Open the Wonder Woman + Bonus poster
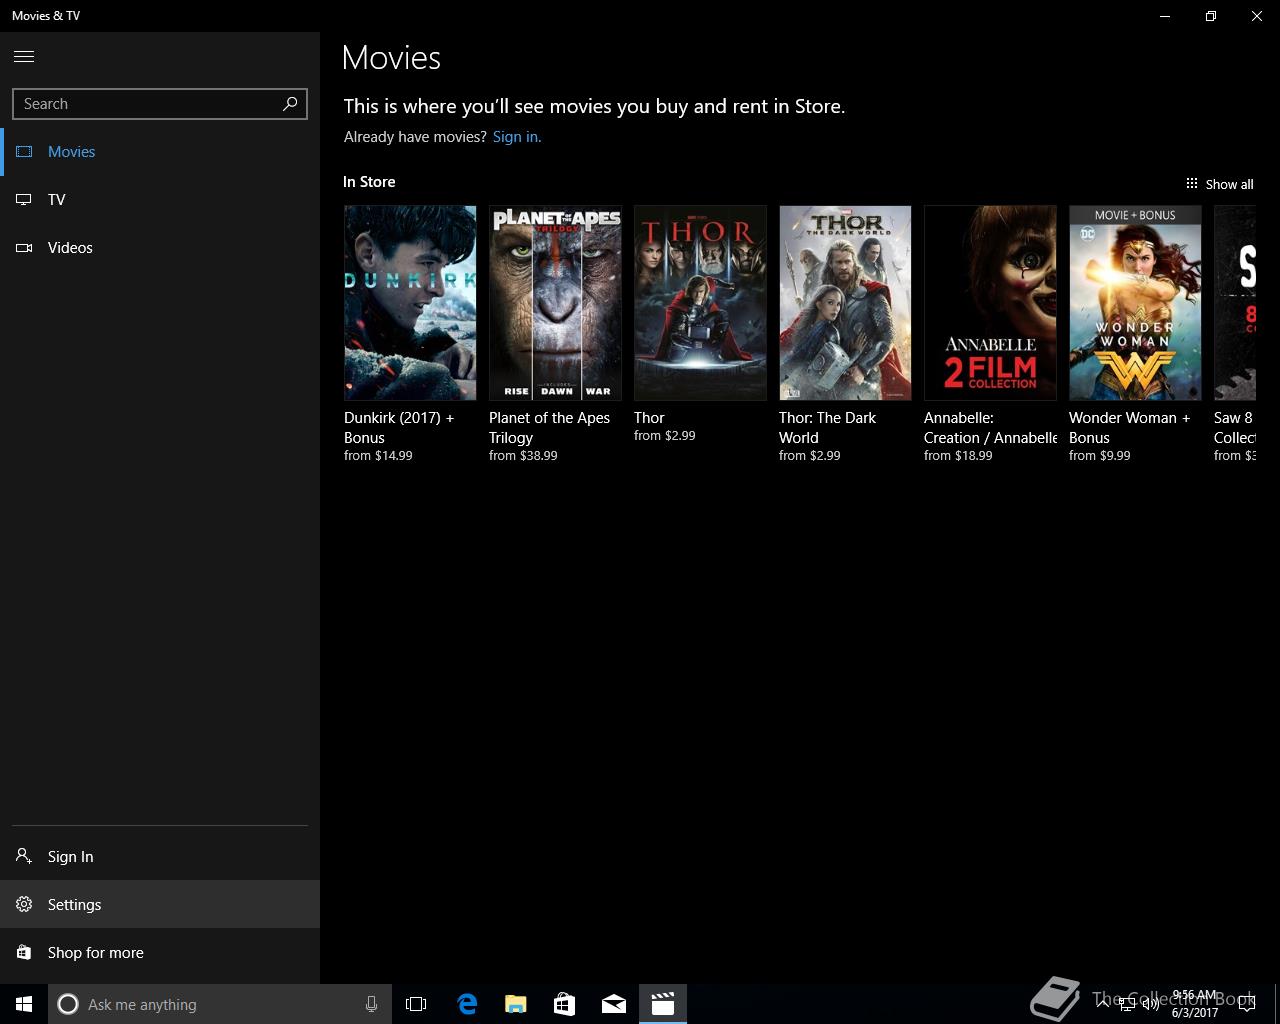The width and height of the screenshot is (1280, 1024). click(1135, 303)
